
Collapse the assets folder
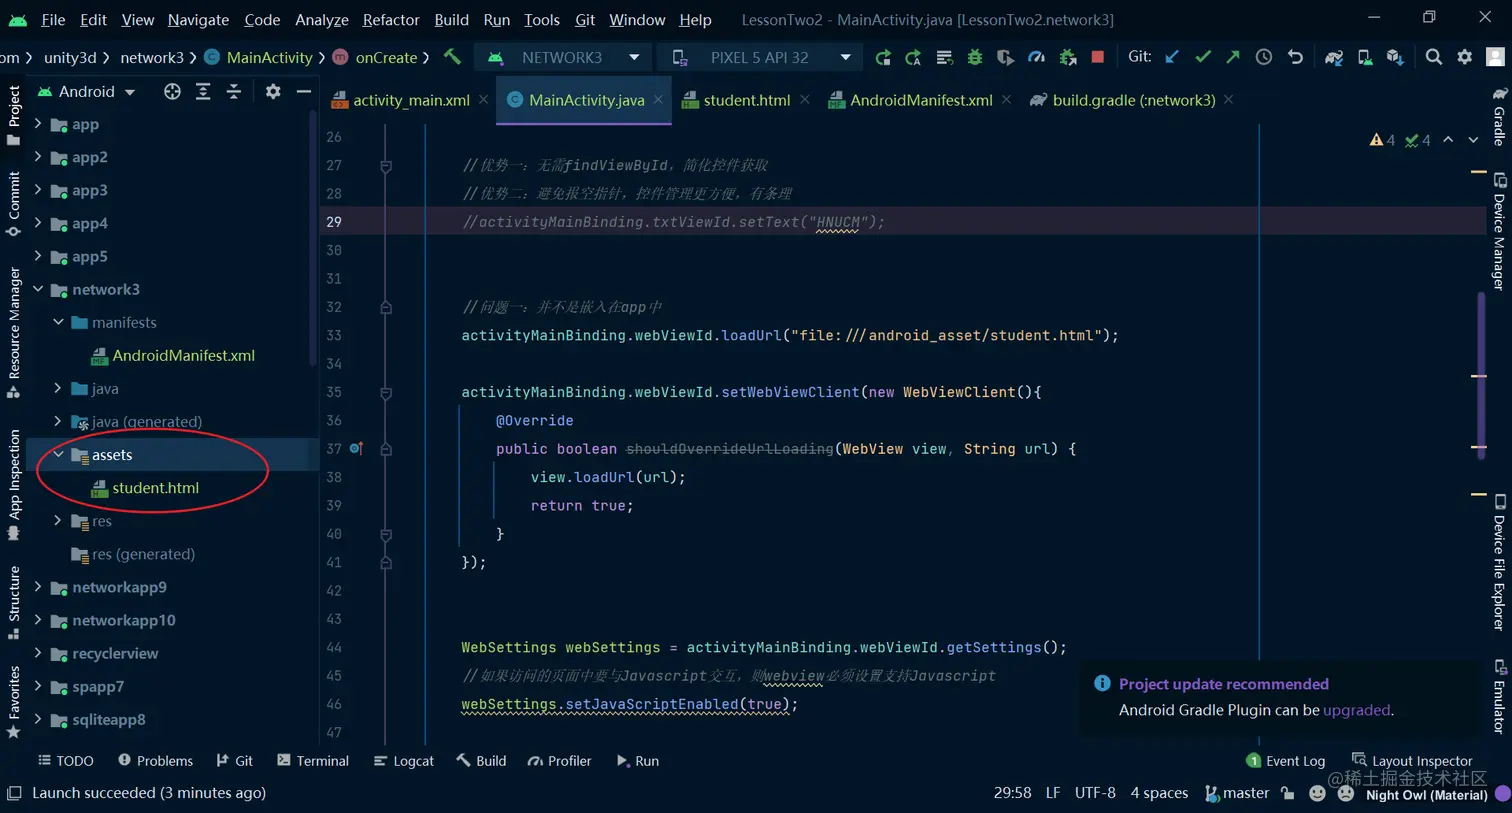pos(58,454)
